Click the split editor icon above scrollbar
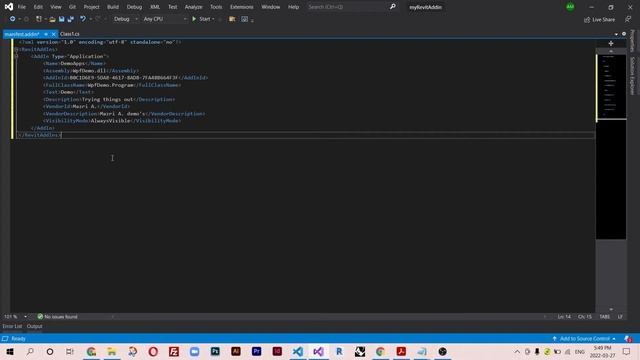Screen dimensions: 640x360 pyautogui.click(x=611, y=43)
